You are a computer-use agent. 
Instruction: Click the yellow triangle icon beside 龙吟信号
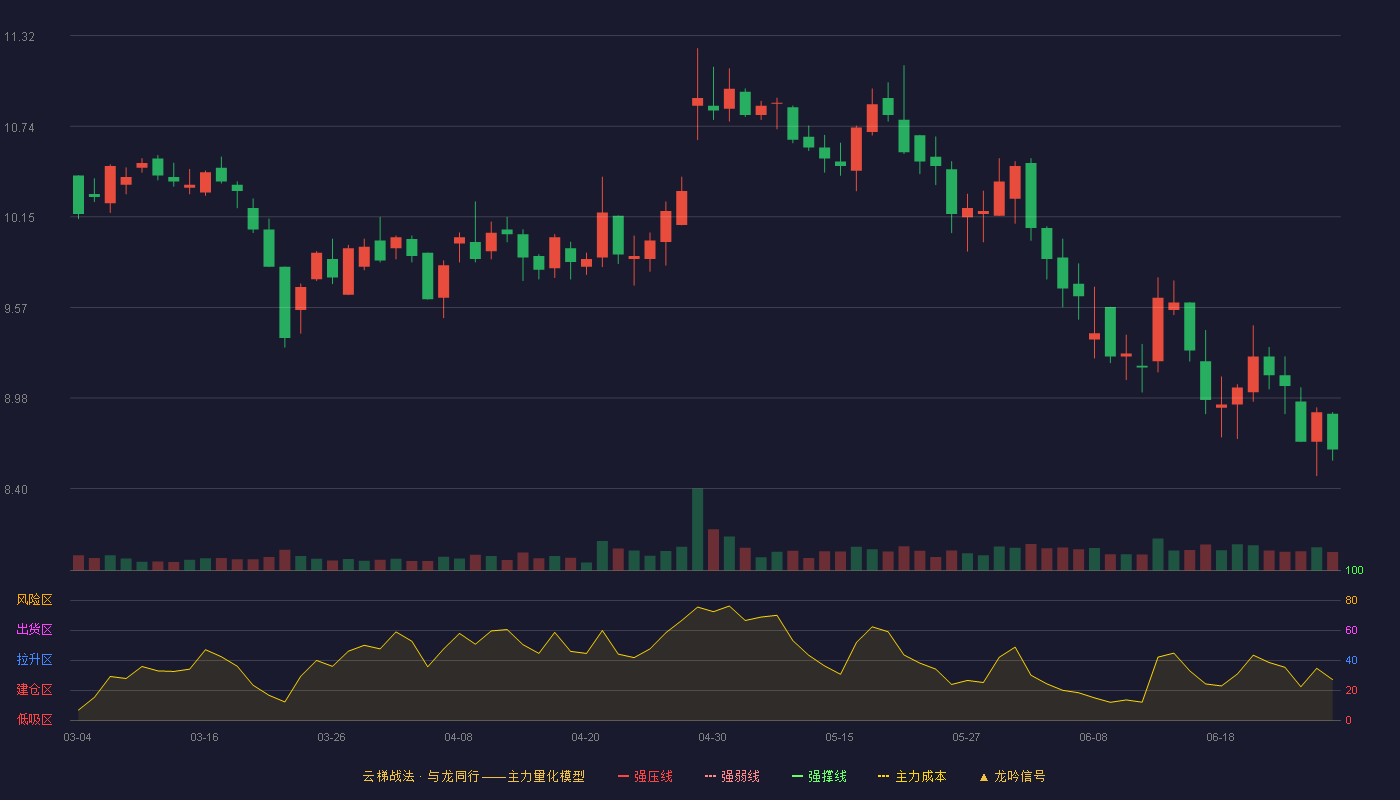click(983, 776)
